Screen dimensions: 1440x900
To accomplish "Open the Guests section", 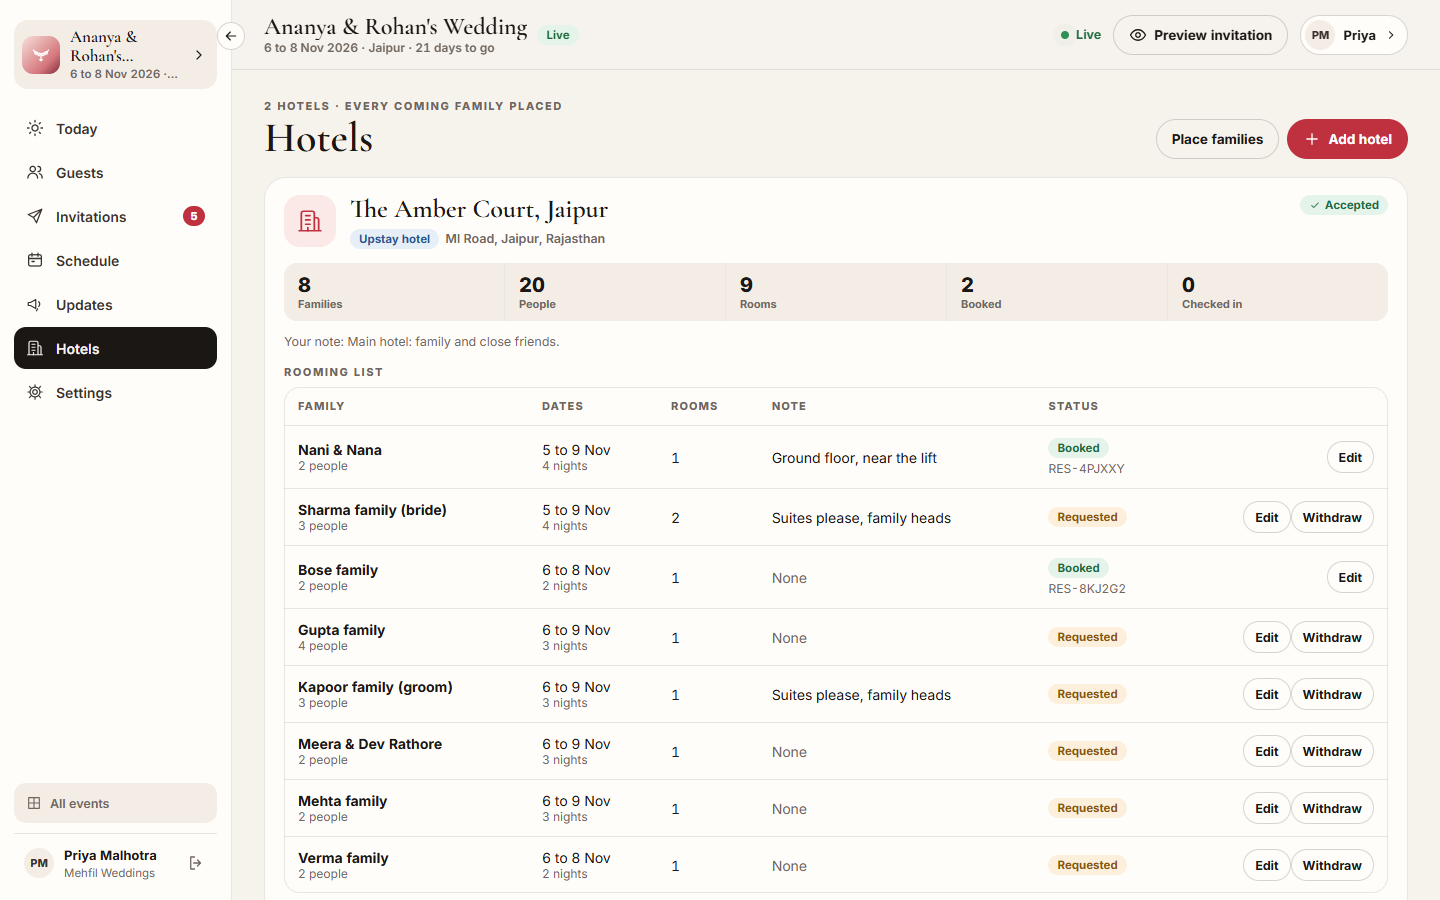I will 115,173.
